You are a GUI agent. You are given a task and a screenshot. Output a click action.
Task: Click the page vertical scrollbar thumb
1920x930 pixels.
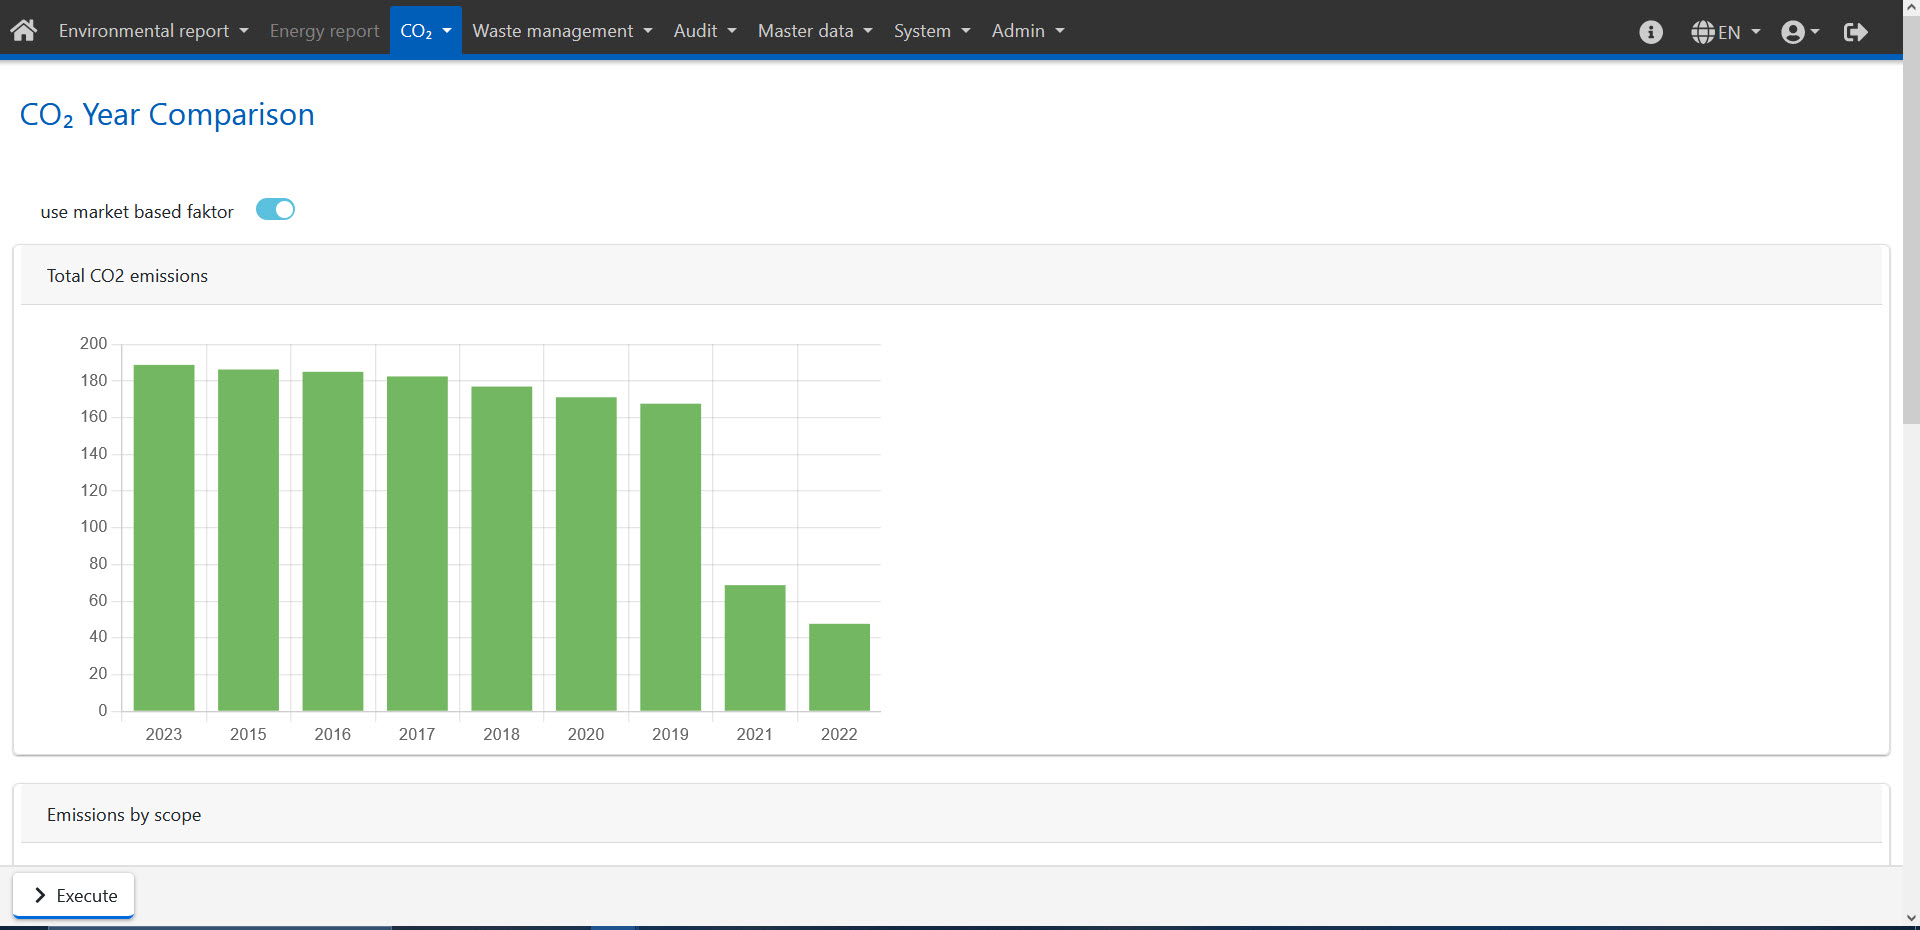[x=1911, y=220]
